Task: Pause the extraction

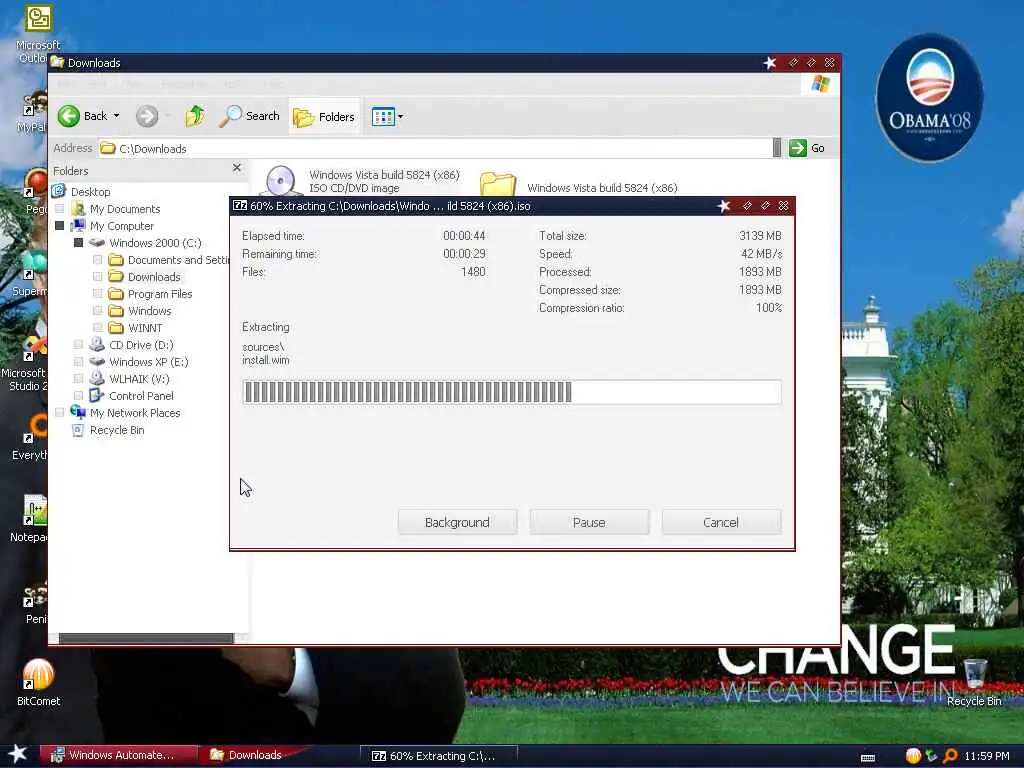Action: [589, 522]
